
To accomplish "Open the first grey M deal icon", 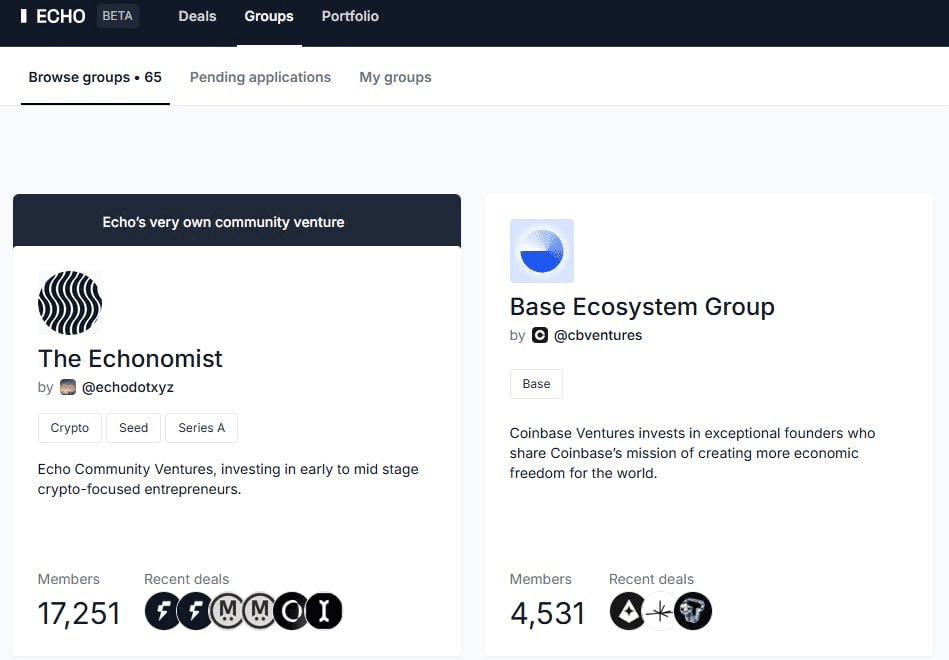I will click(228, 611).
